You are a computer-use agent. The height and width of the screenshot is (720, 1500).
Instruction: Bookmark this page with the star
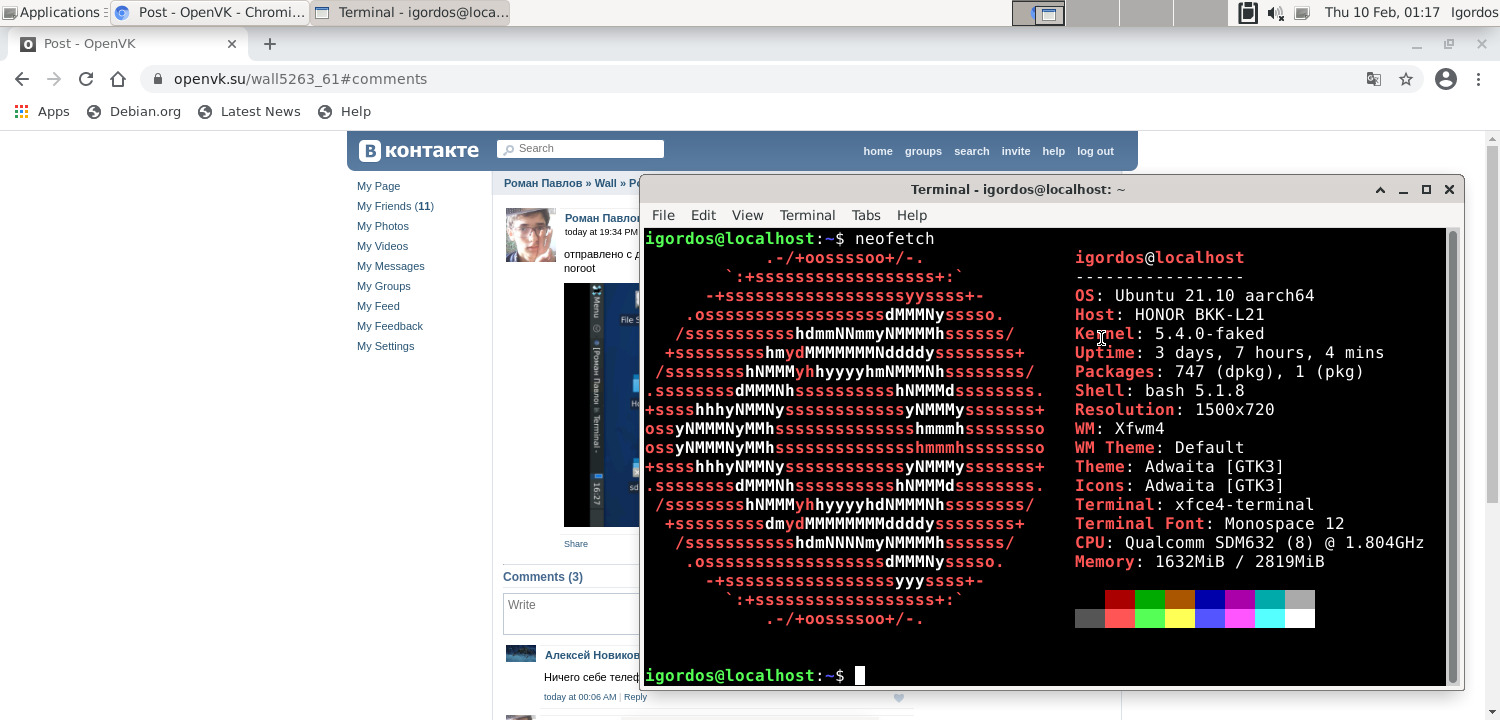pos(1406,79)
